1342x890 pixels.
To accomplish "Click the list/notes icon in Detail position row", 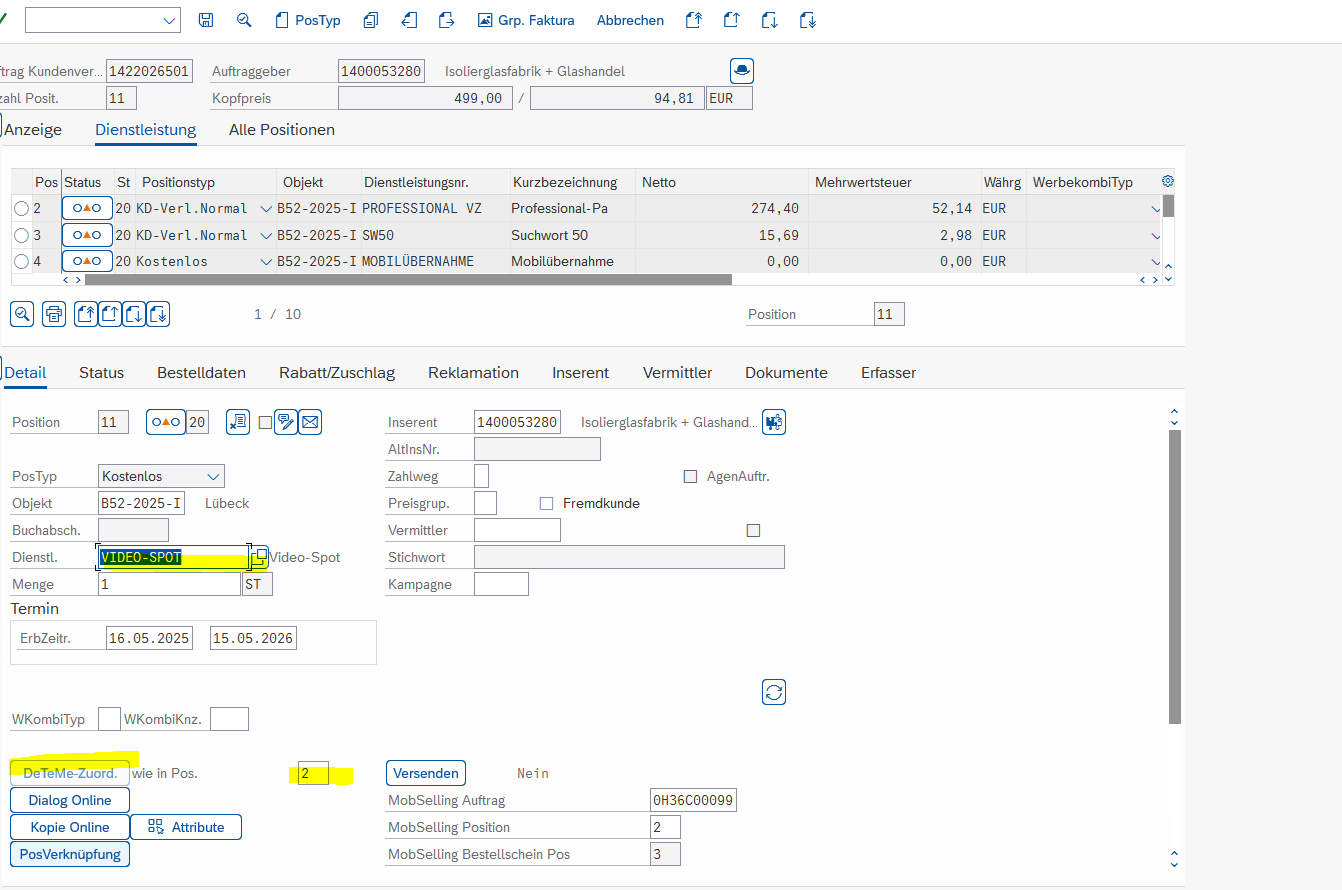I will [x=238, y=422].
